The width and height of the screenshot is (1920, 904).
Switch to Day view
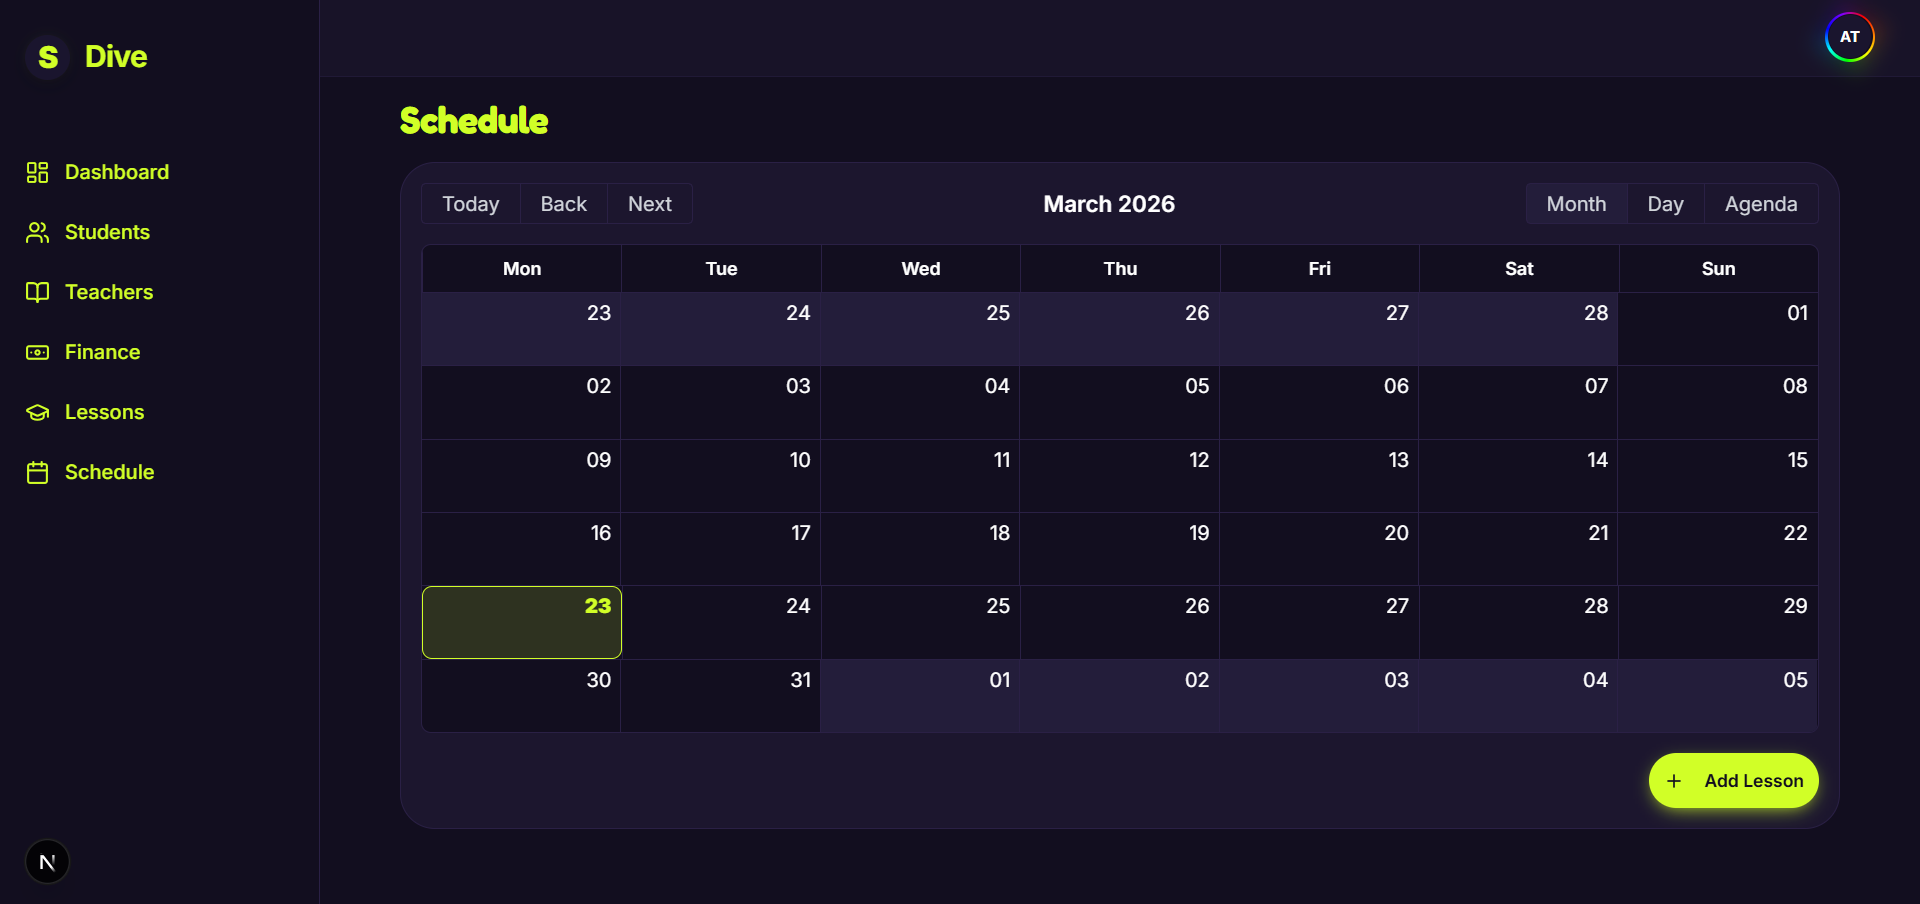1665,203
